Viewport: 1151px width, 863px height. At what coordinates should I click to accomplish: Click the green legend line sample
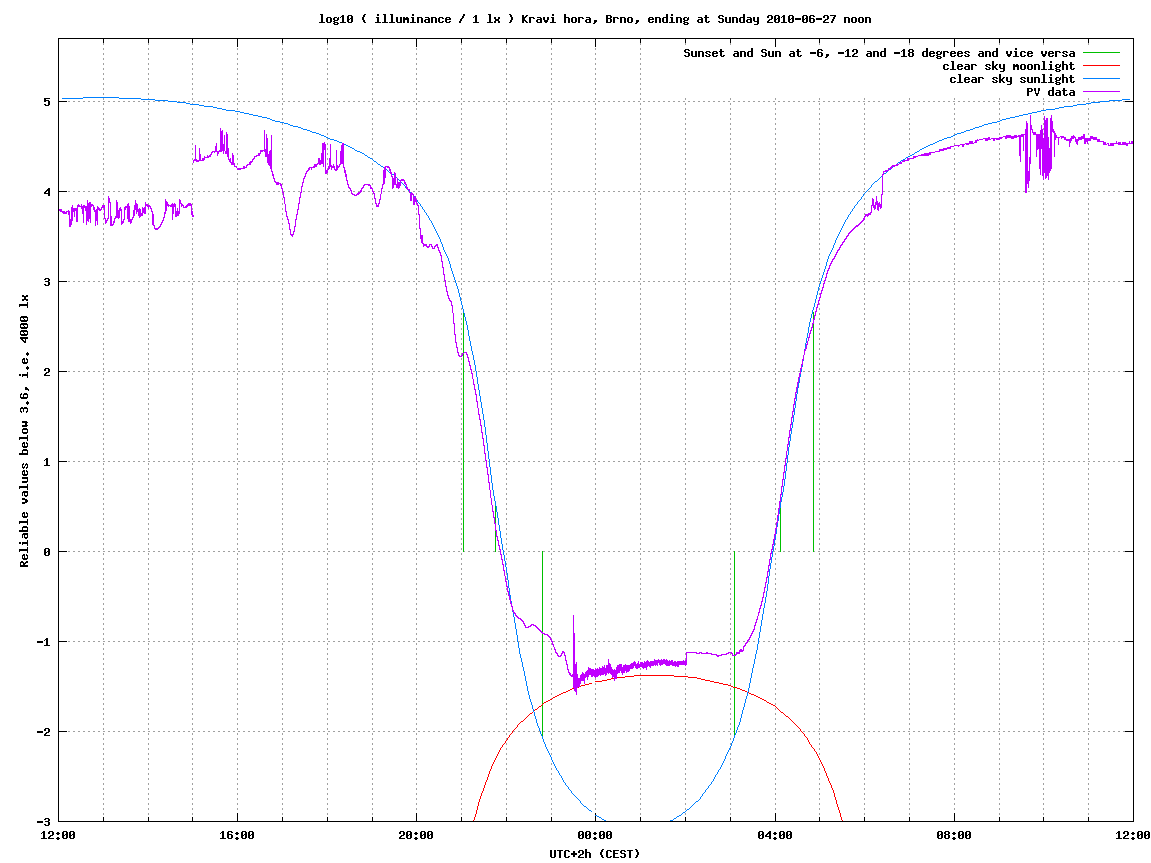coord(1101,53)
